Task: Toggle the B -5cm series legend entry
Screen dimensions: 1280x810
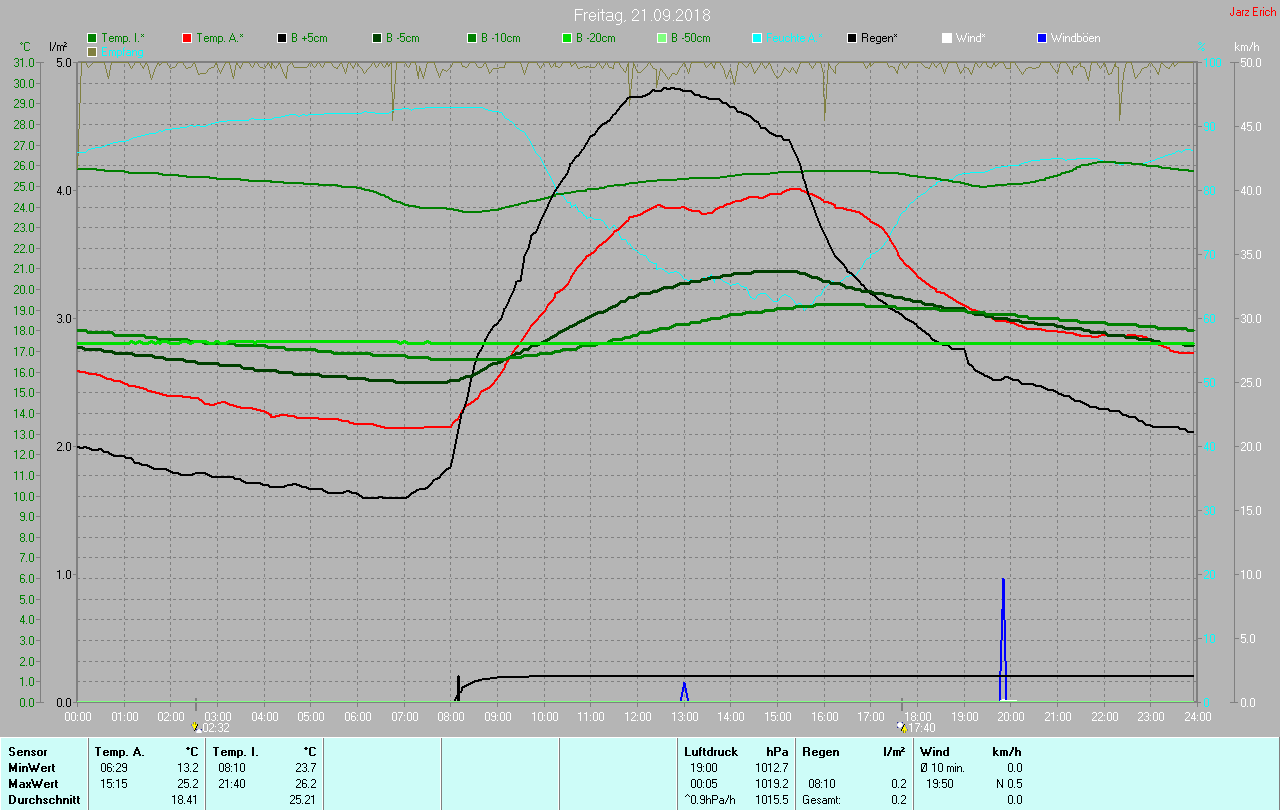Action: 398,38
